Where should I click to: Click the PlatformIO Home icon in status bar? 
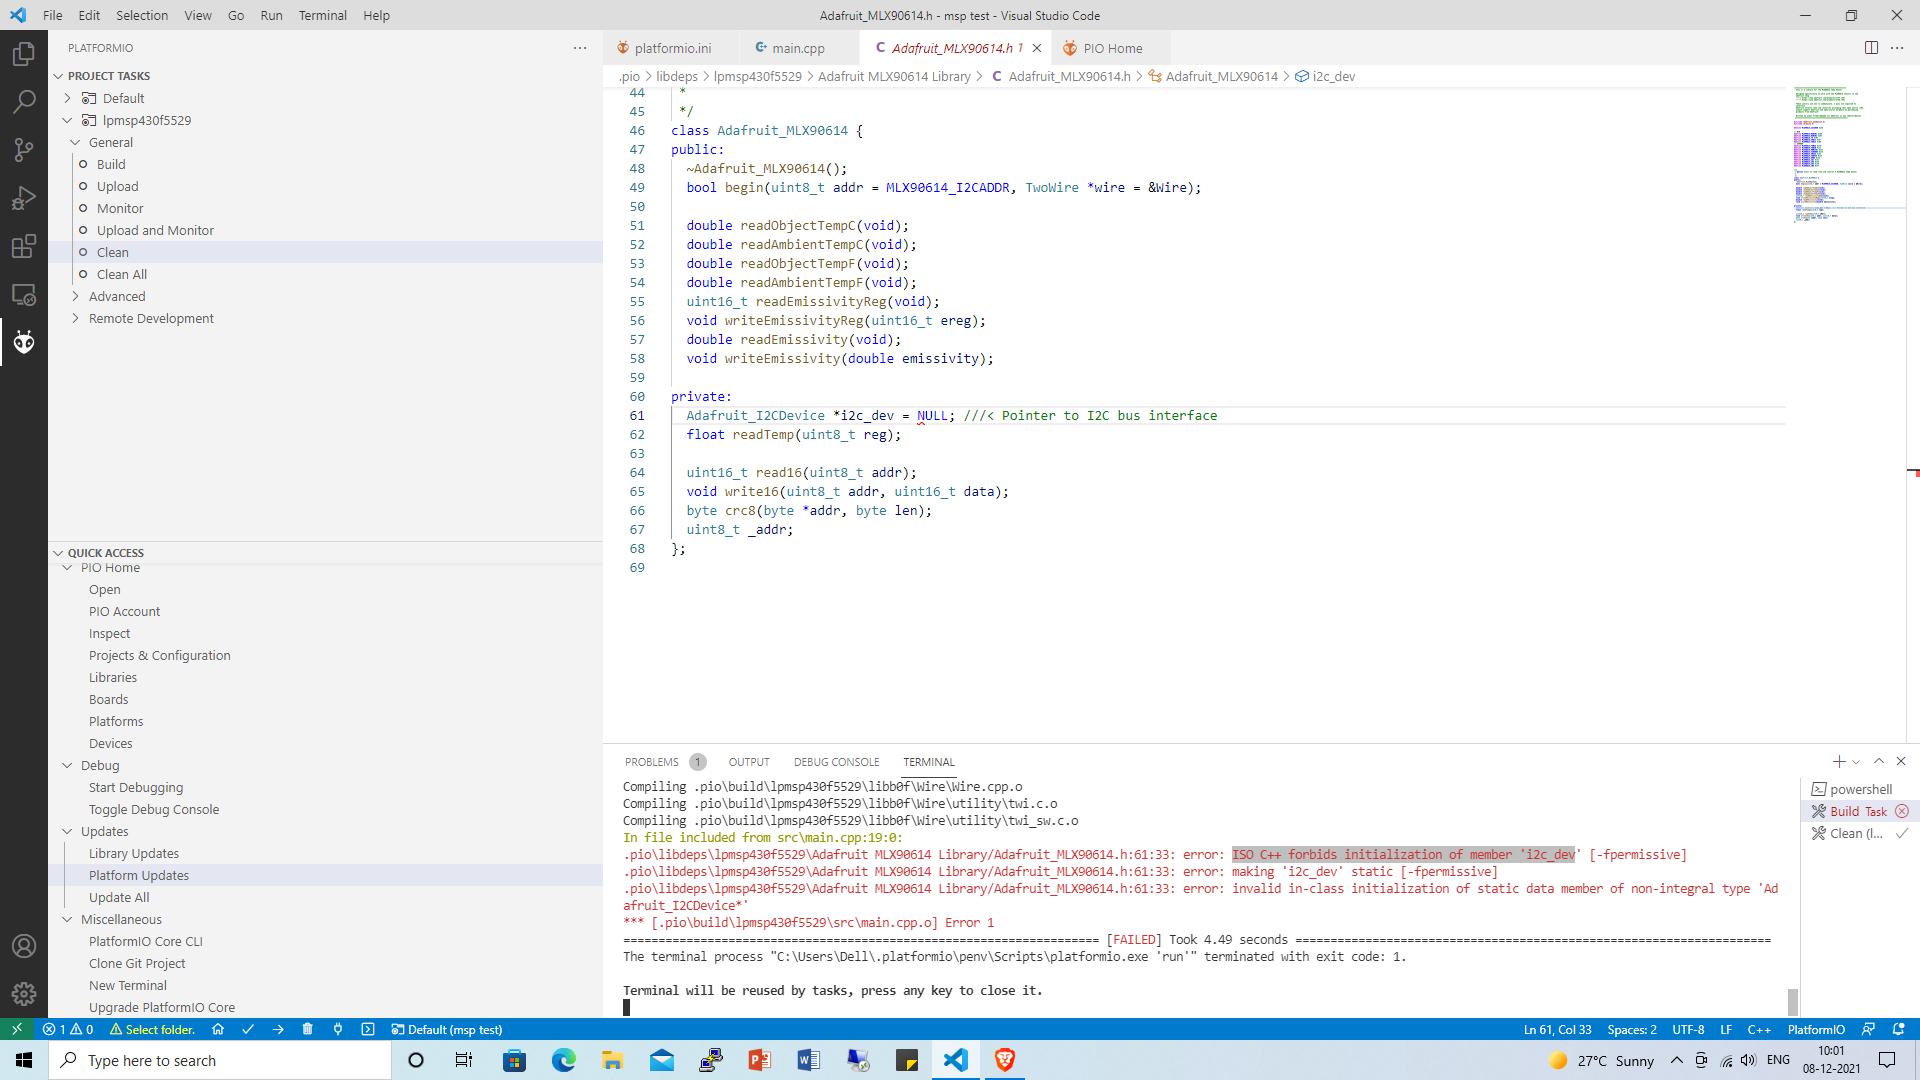[x=218, y=1029]
